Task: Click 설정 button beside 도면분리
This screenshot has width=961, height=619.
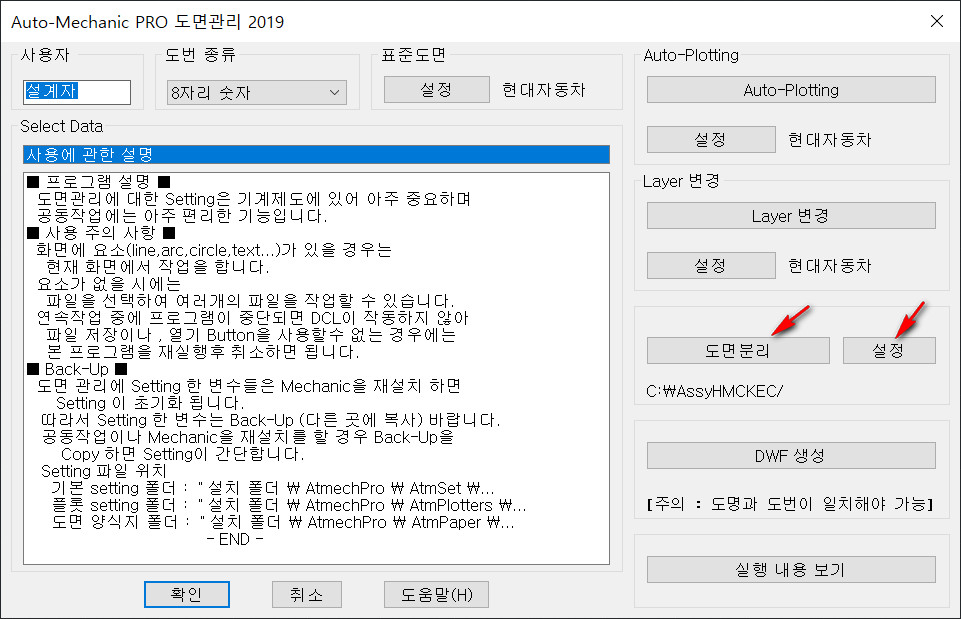Action: pos(888,350)
